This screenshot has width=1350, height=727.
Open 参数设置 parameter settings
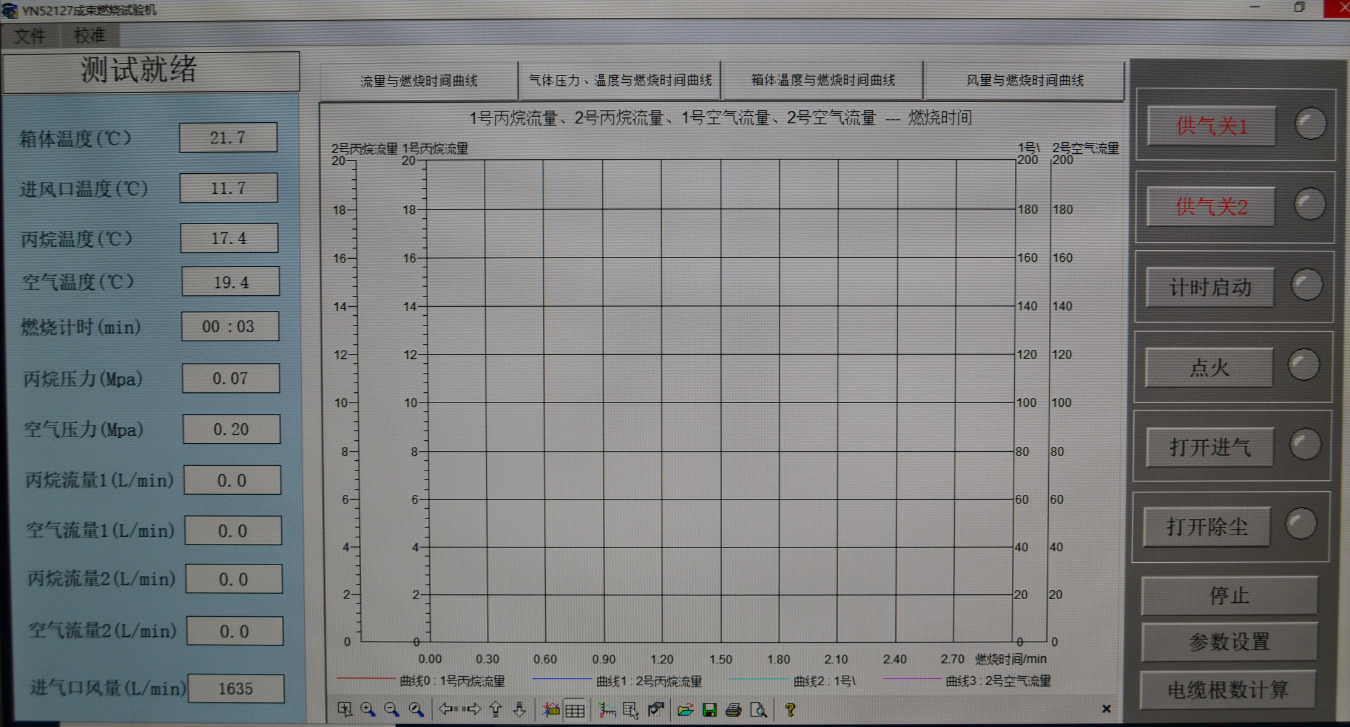(1229, 642)
